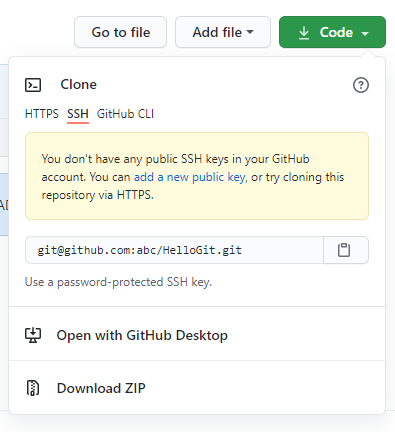The height and width of the screenshot is (432, 395).
Task: Click the GitHub Desktop monitor icon
Action: click(x=33, y=335)
